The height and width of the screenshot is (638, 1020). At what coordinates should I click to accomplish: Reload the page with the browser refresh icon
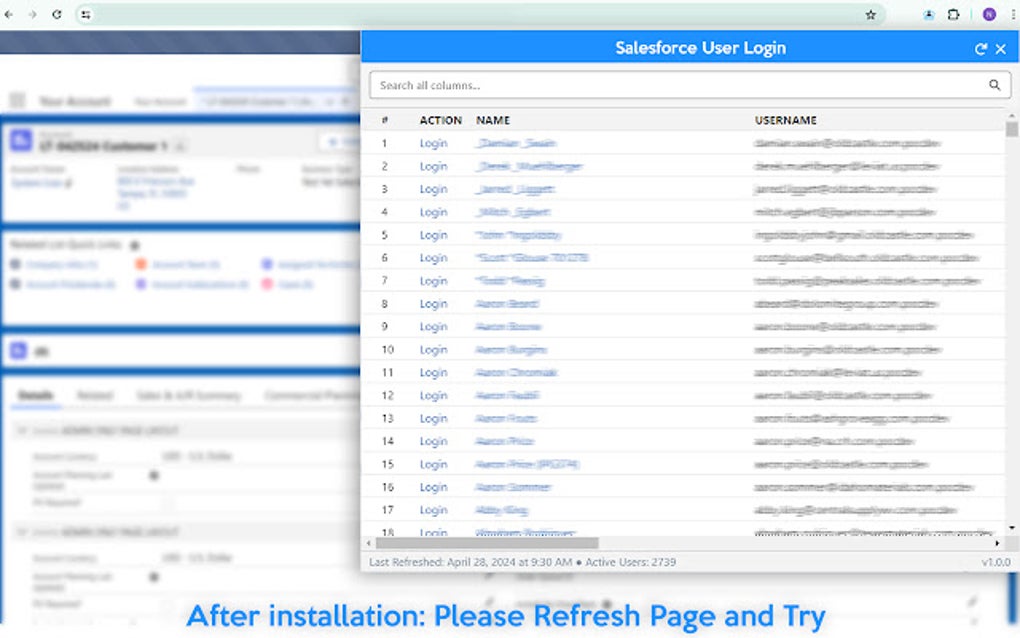56,14
